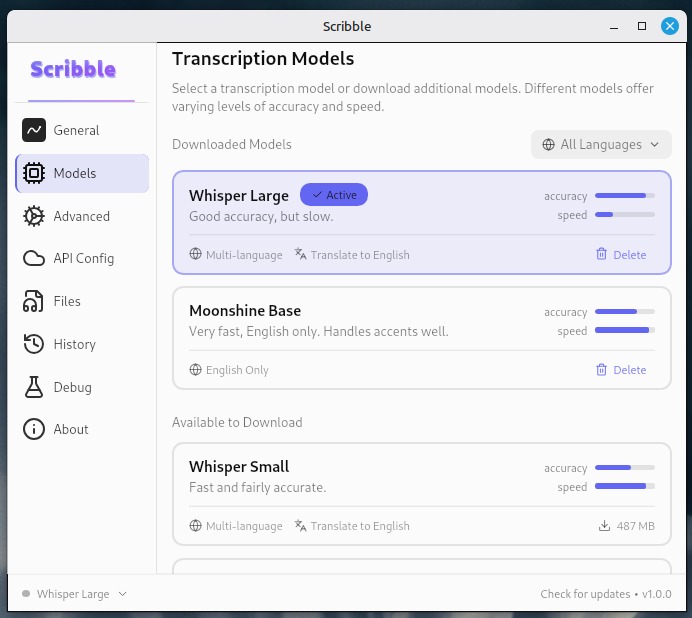
Task: Expand footer Whisper Large model selector chevron
Action: click(x=123, y=594)
